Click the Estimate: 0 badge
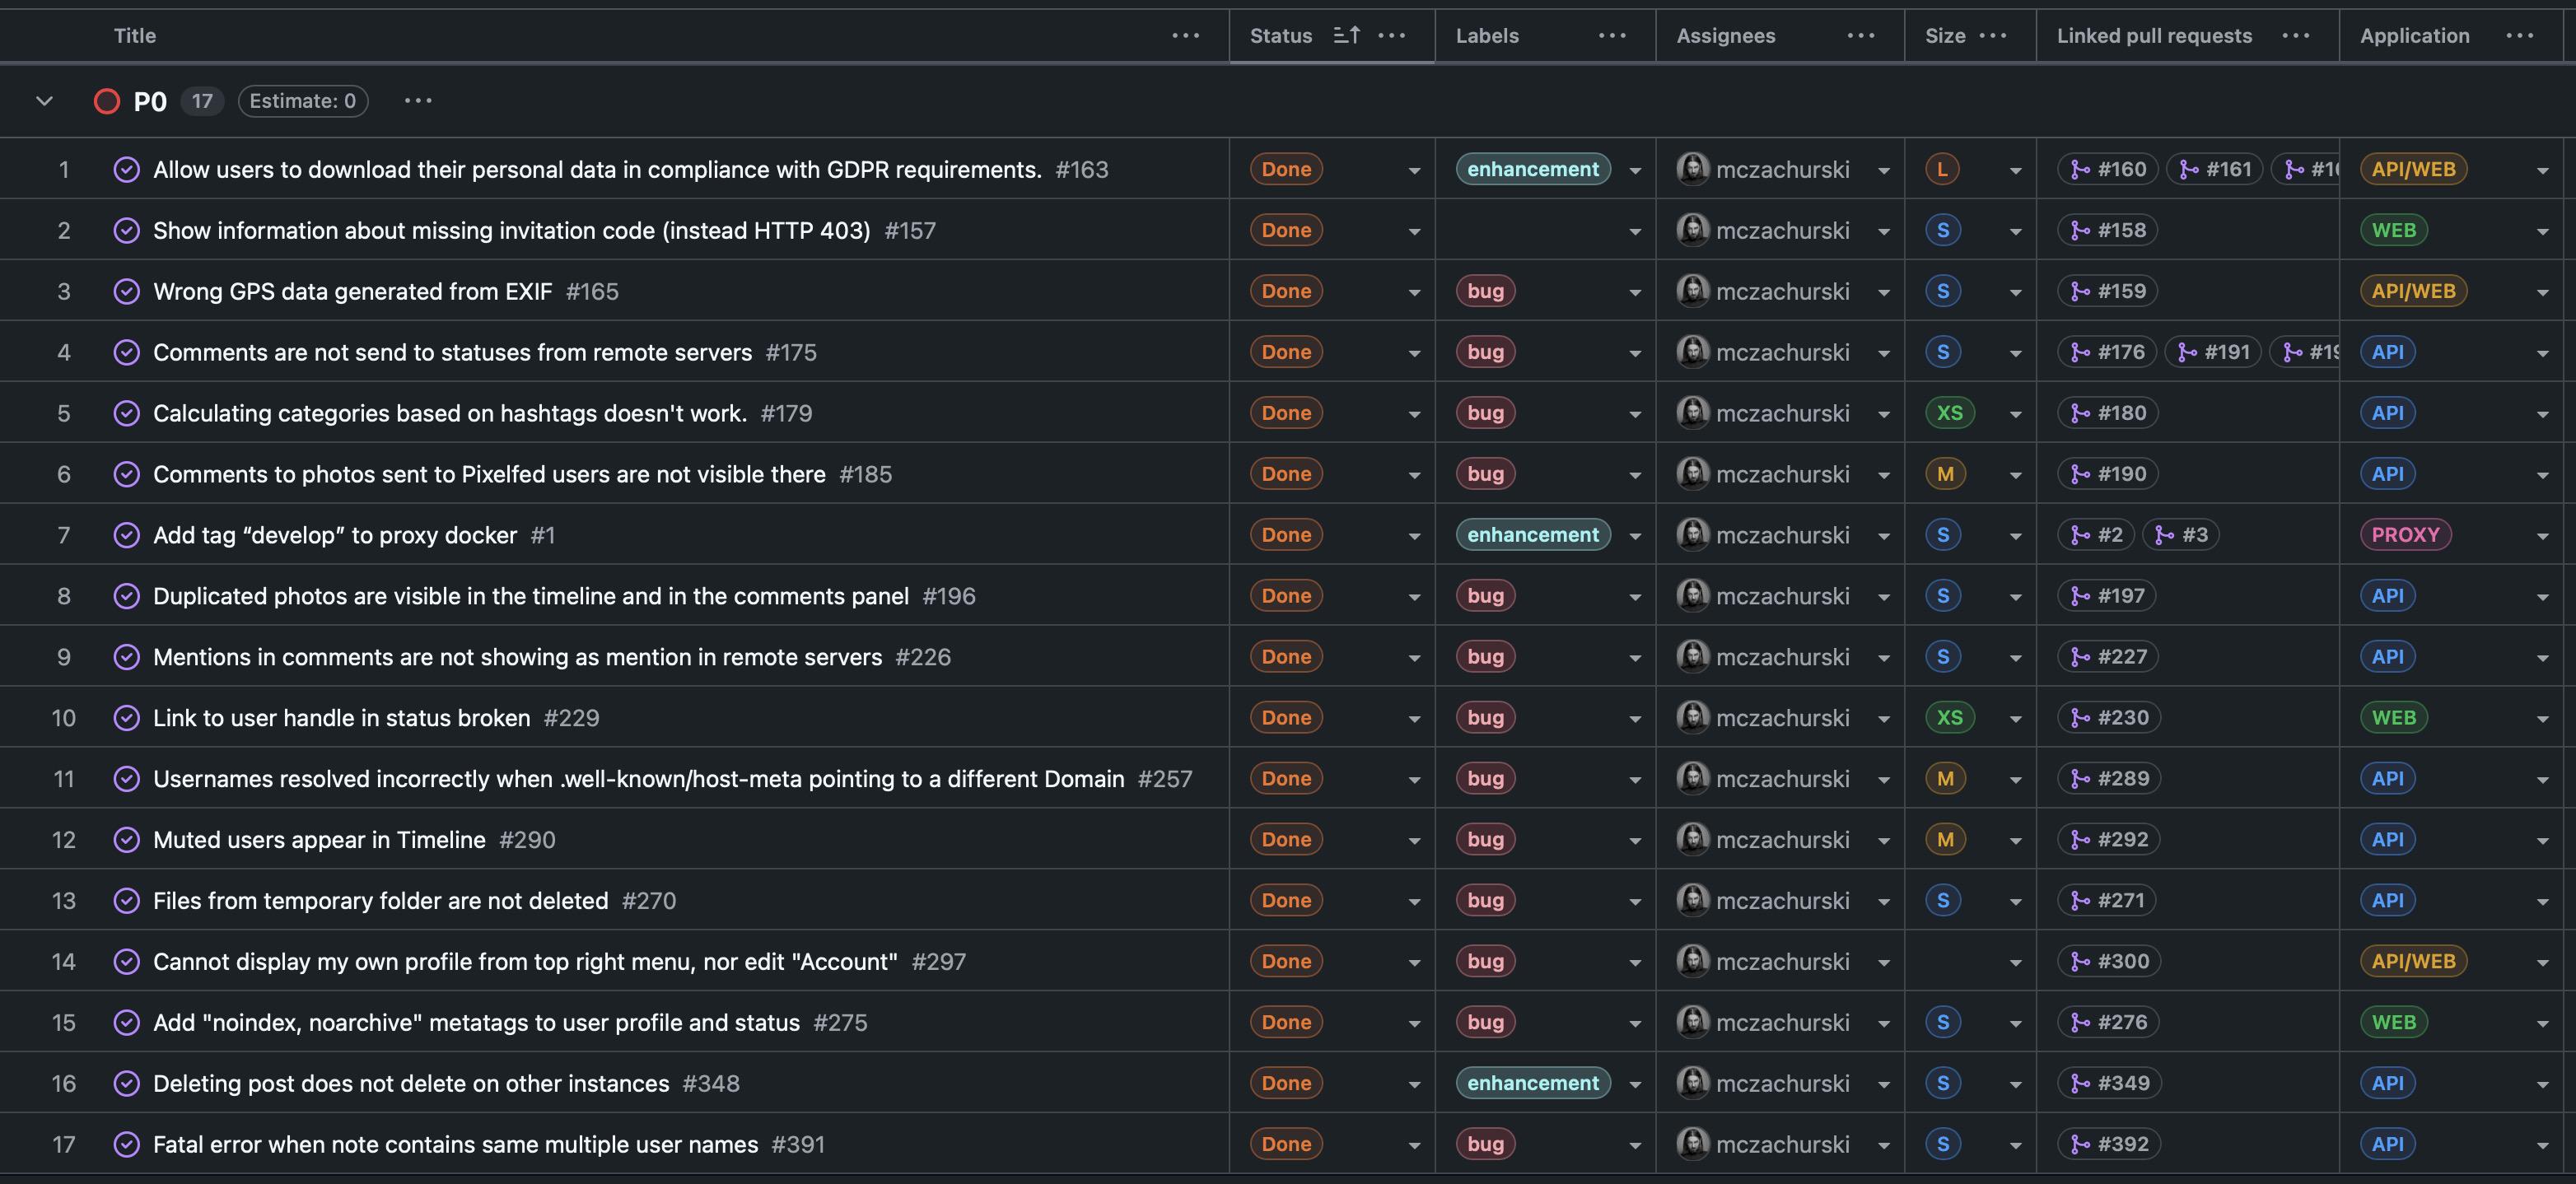The image size is (2576, 1184). 302,101
